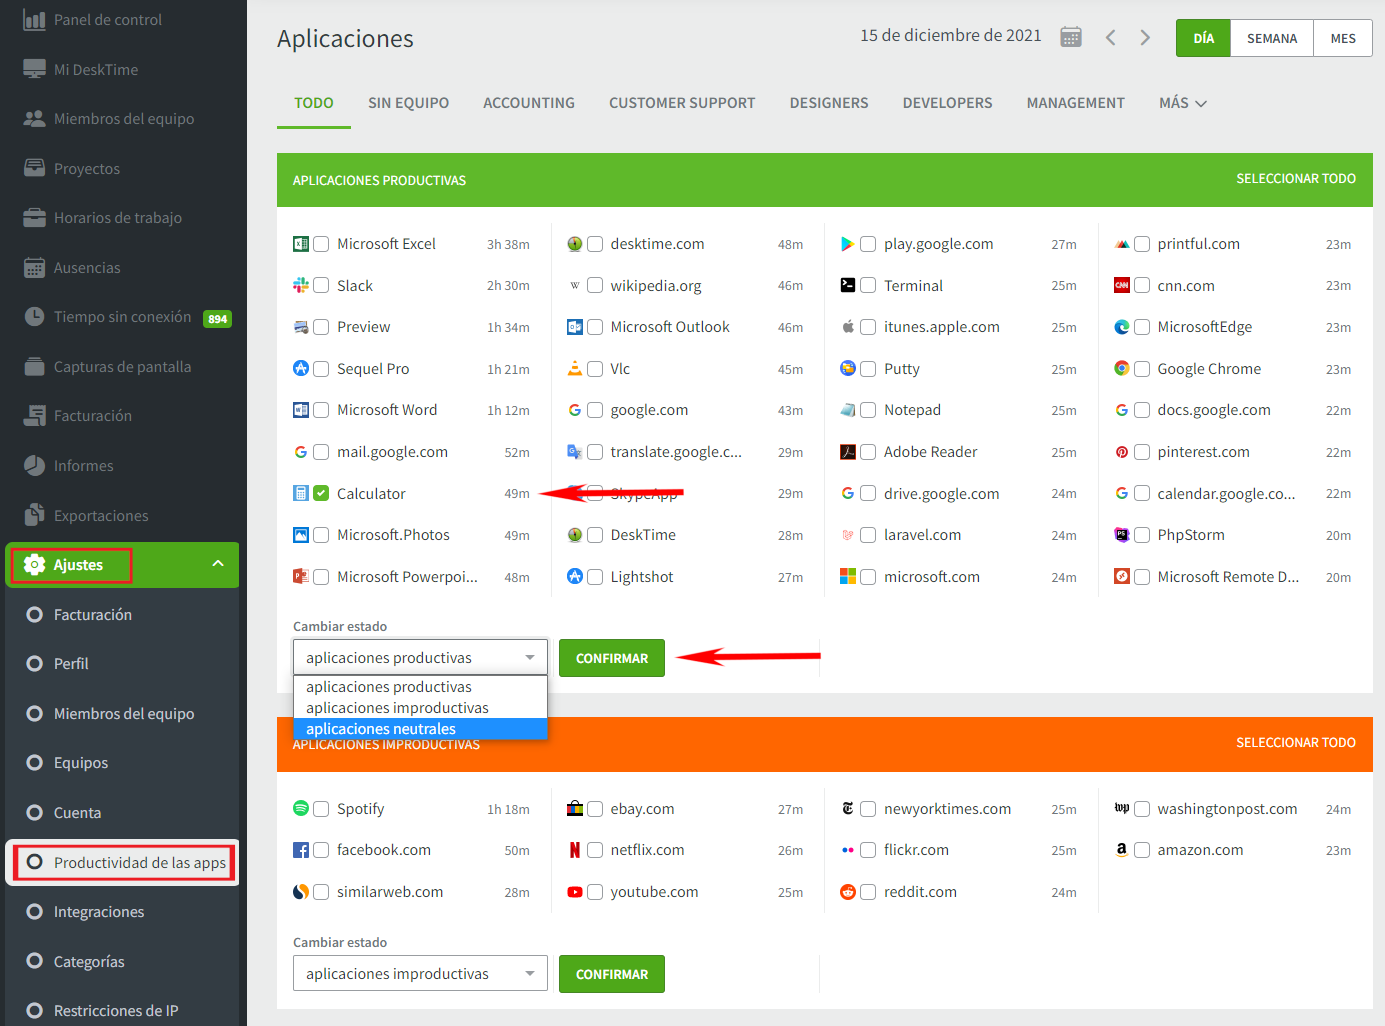1385x1026 pixels.
Task: Click the reddit.com icon
Action: pyautogui.click(x=848, y=892)
